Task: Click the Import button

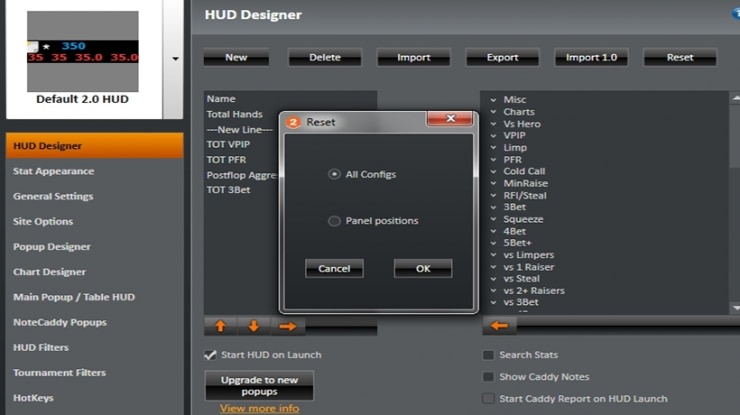Action: pos(413,57)
